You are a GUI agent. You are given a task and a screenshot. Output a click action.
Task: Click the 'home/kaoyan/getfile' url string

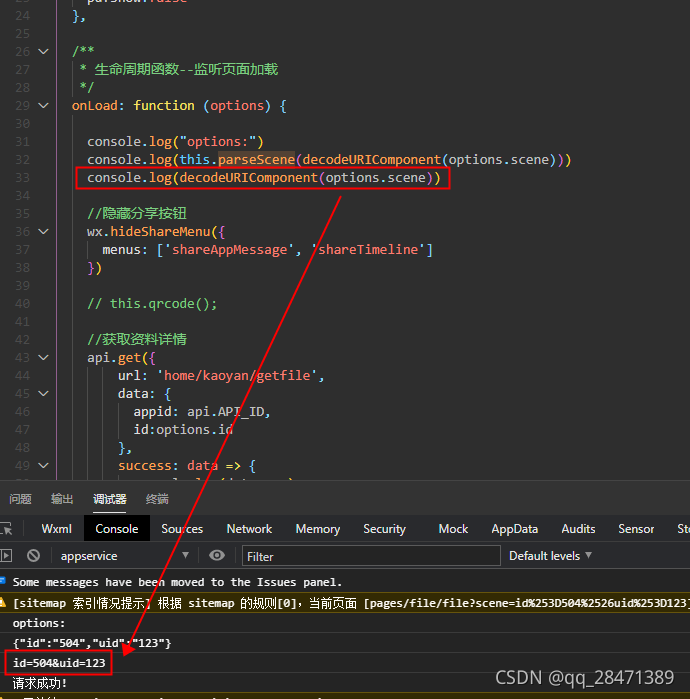coord(236,375)
